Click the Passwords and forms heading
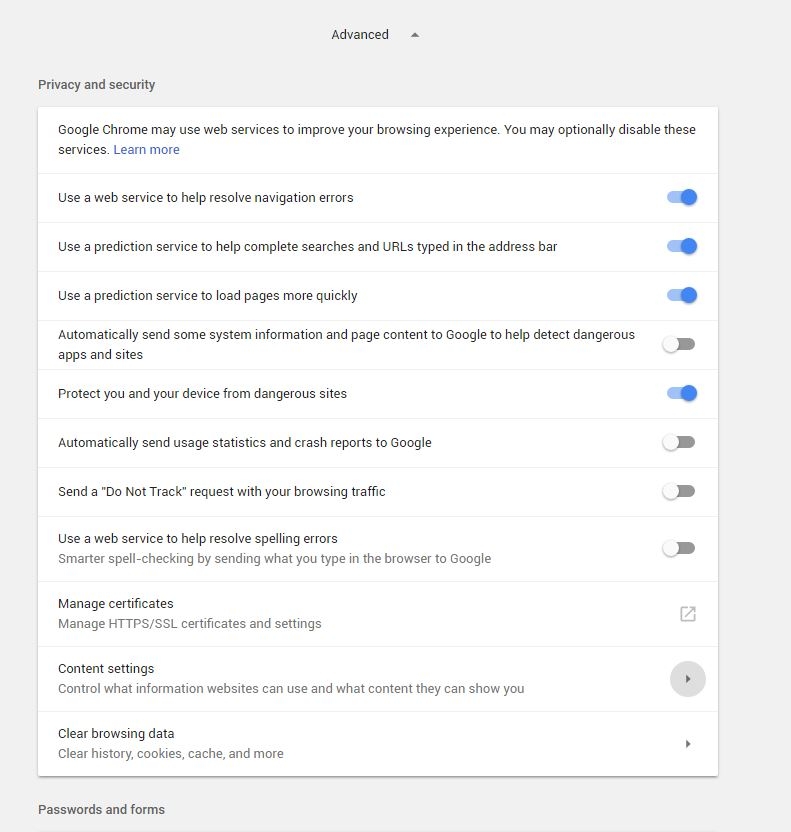Viewport: 791px width, 832px height. [101, 809]
